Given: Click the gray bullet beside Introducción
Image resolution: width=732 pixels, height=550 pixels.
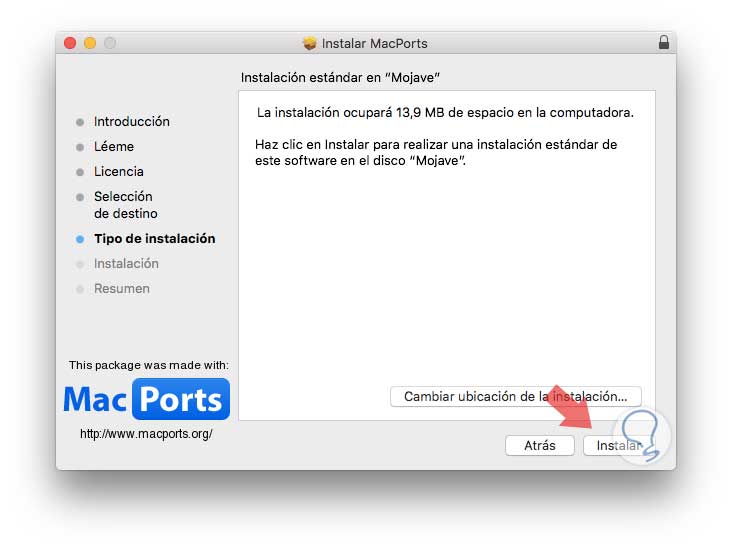Looking at the screenshot, I should (80, 122).
